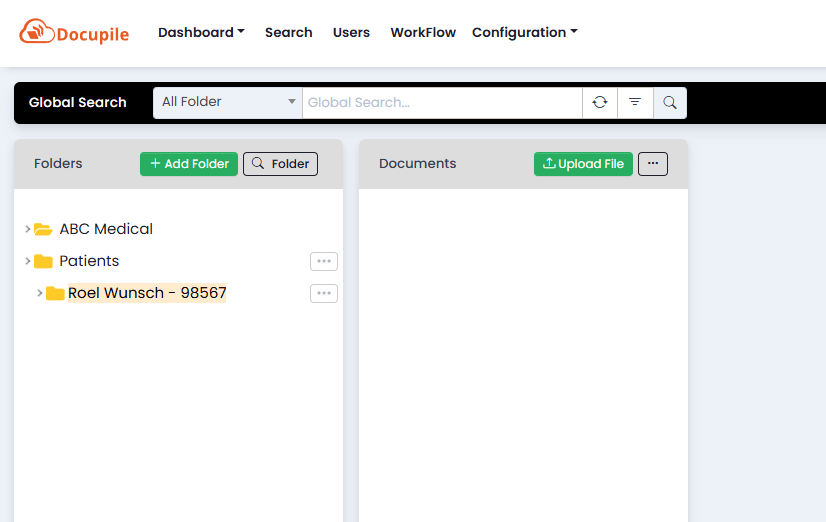Click the magnifier search icon button
The height and width of the screenshot is (522, 826).
tap(670, 102)
